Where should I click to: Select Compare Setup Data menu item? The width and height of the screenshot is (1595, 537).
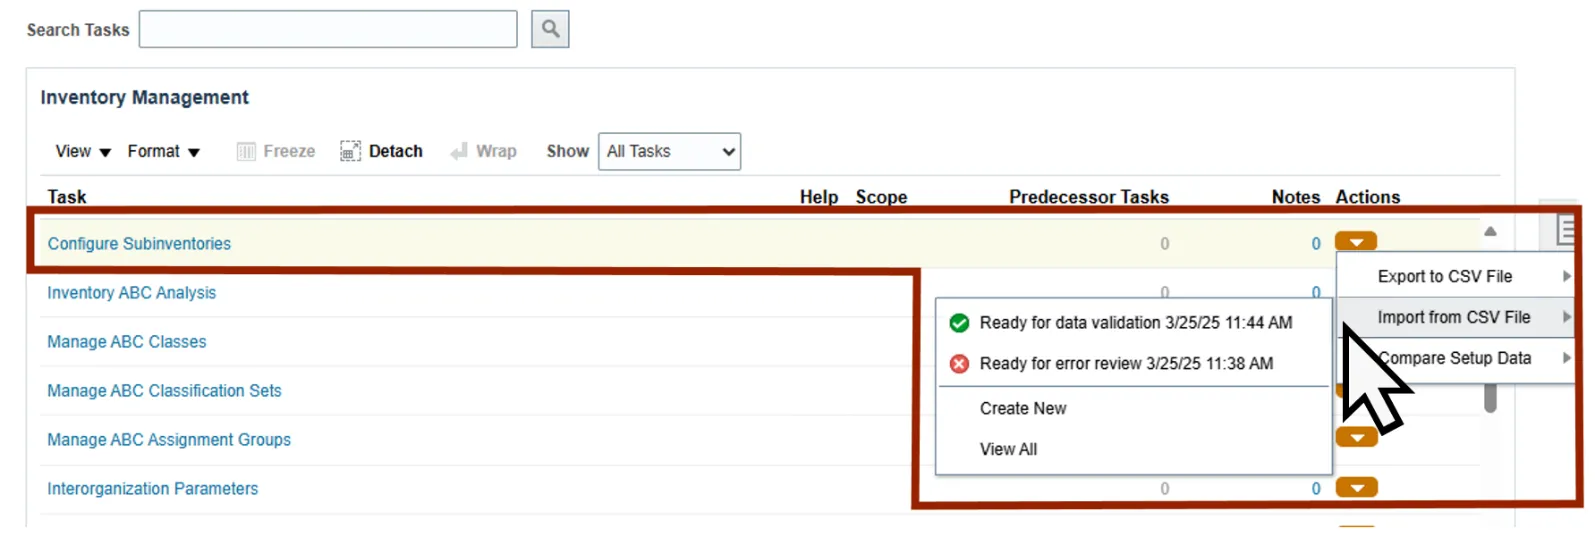point(1454,358)
